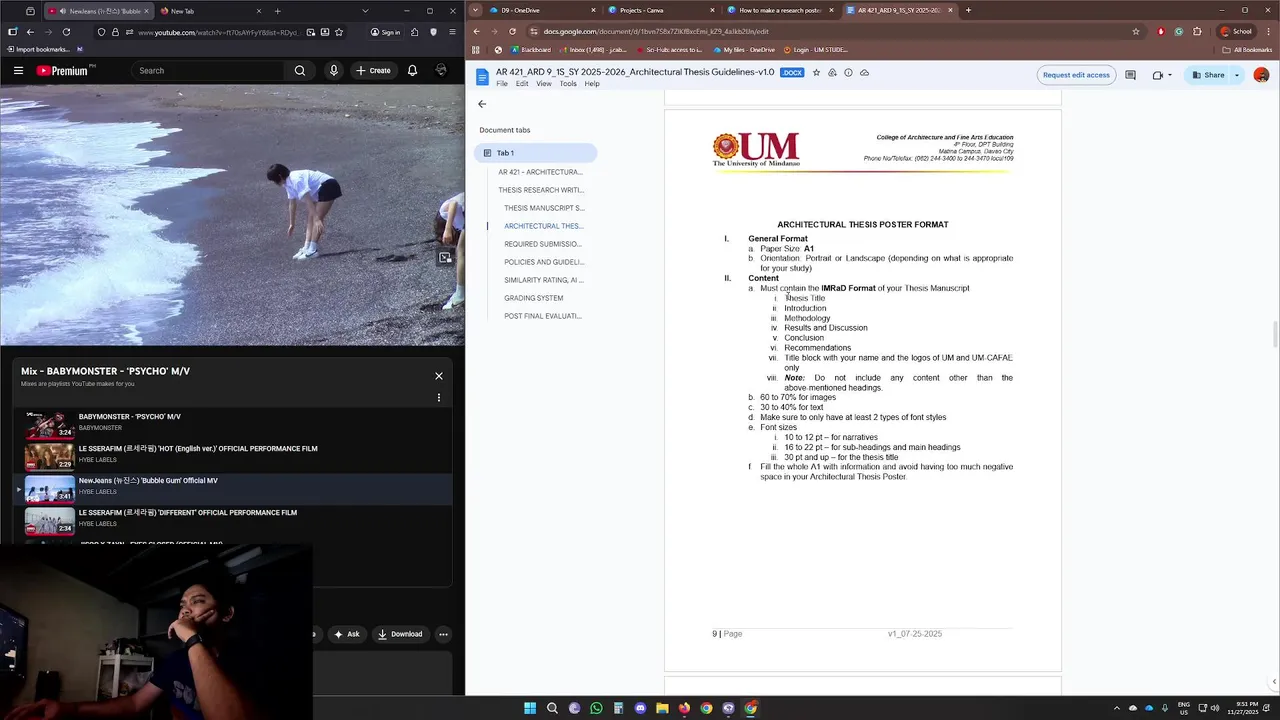Open the Tools menu in Google Docs

[568, 84]
